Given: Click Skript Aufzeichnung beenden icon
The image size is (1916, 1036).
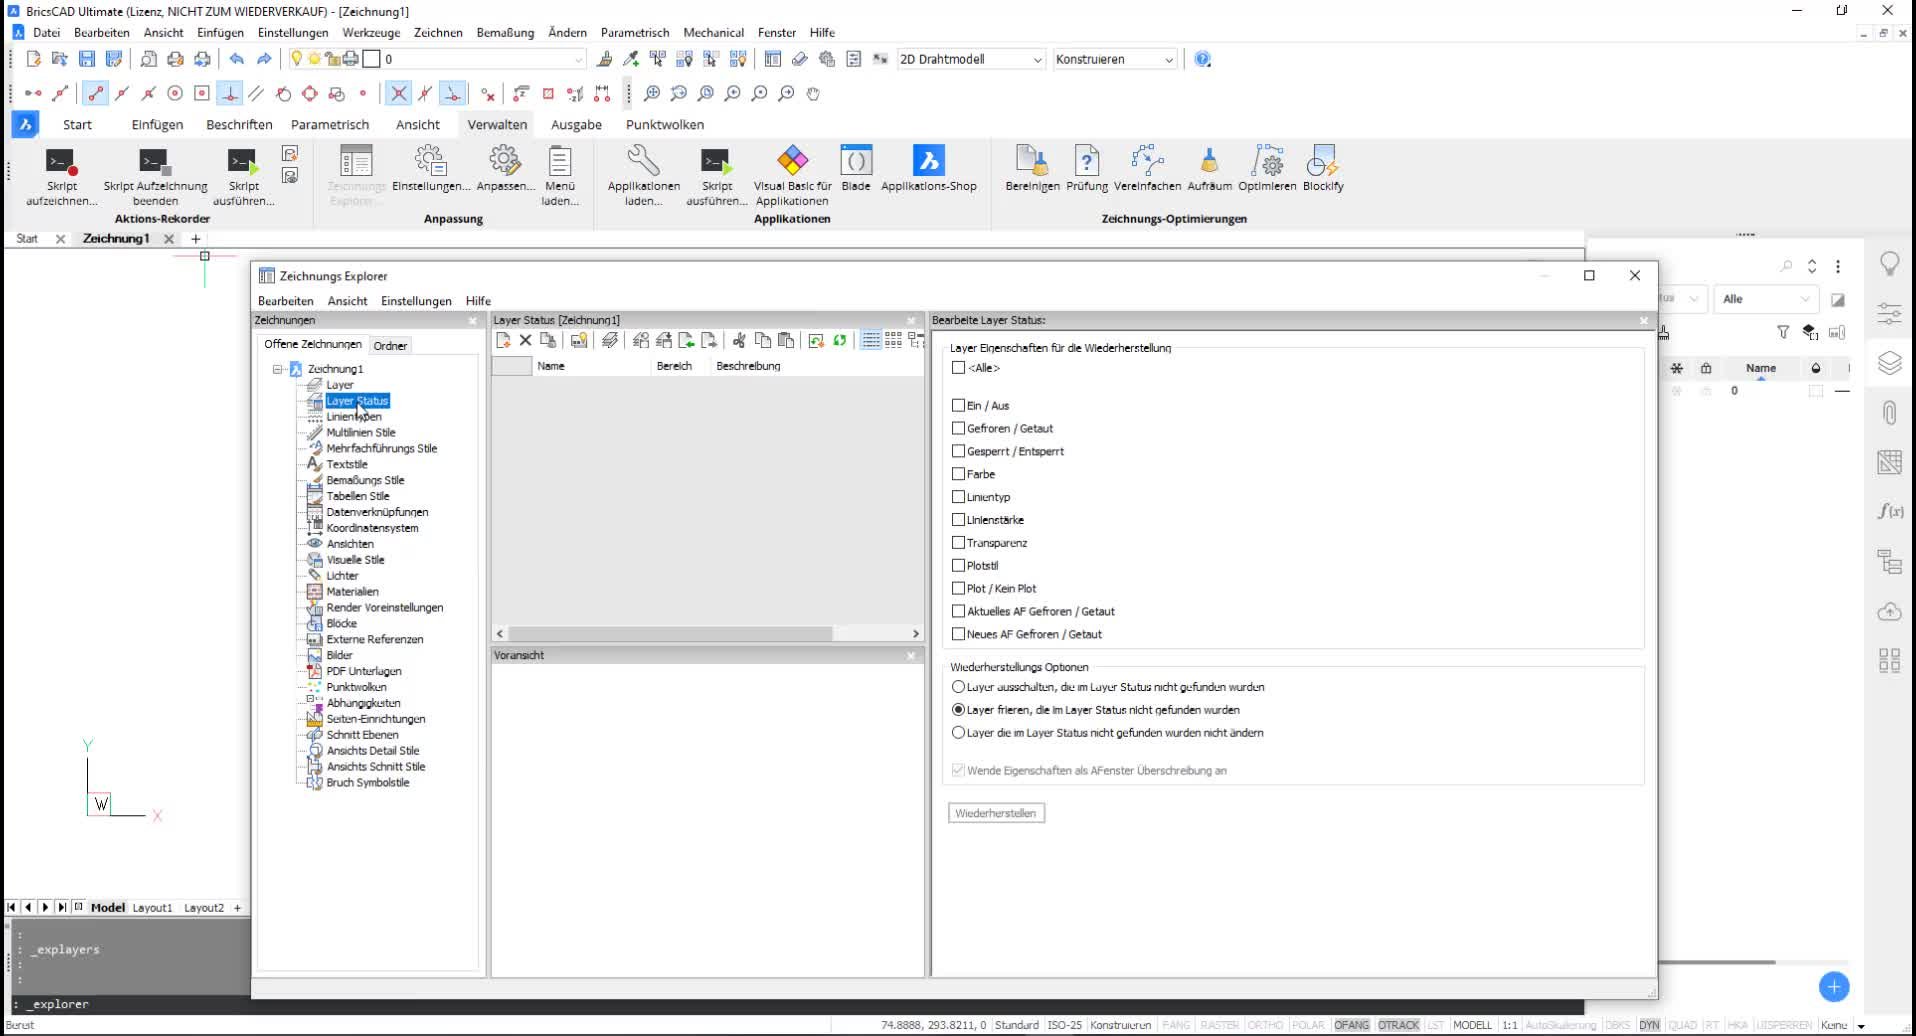Looking at the screenshot, I should pyautogui.click(x=155, y=162).
